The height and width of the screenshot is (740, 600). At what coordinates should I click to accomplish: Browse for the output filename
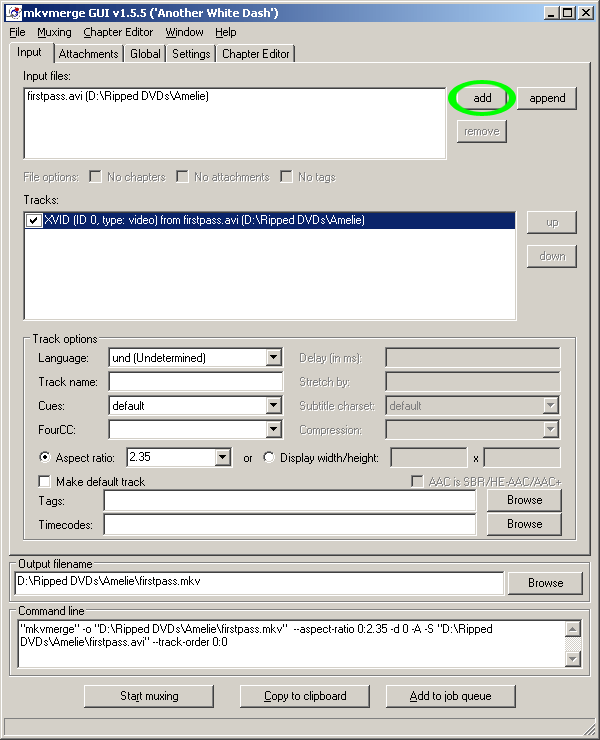pos(545,583)
